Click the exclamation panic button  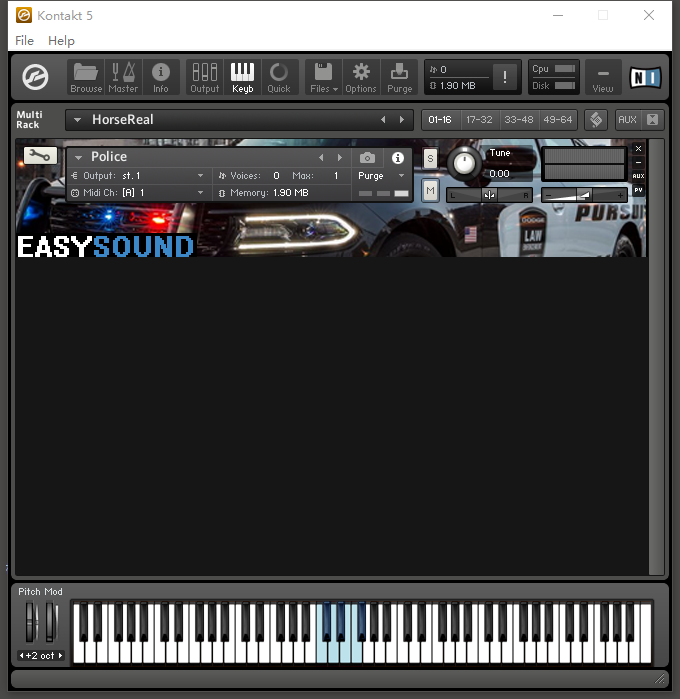click(x=505, y=77)
